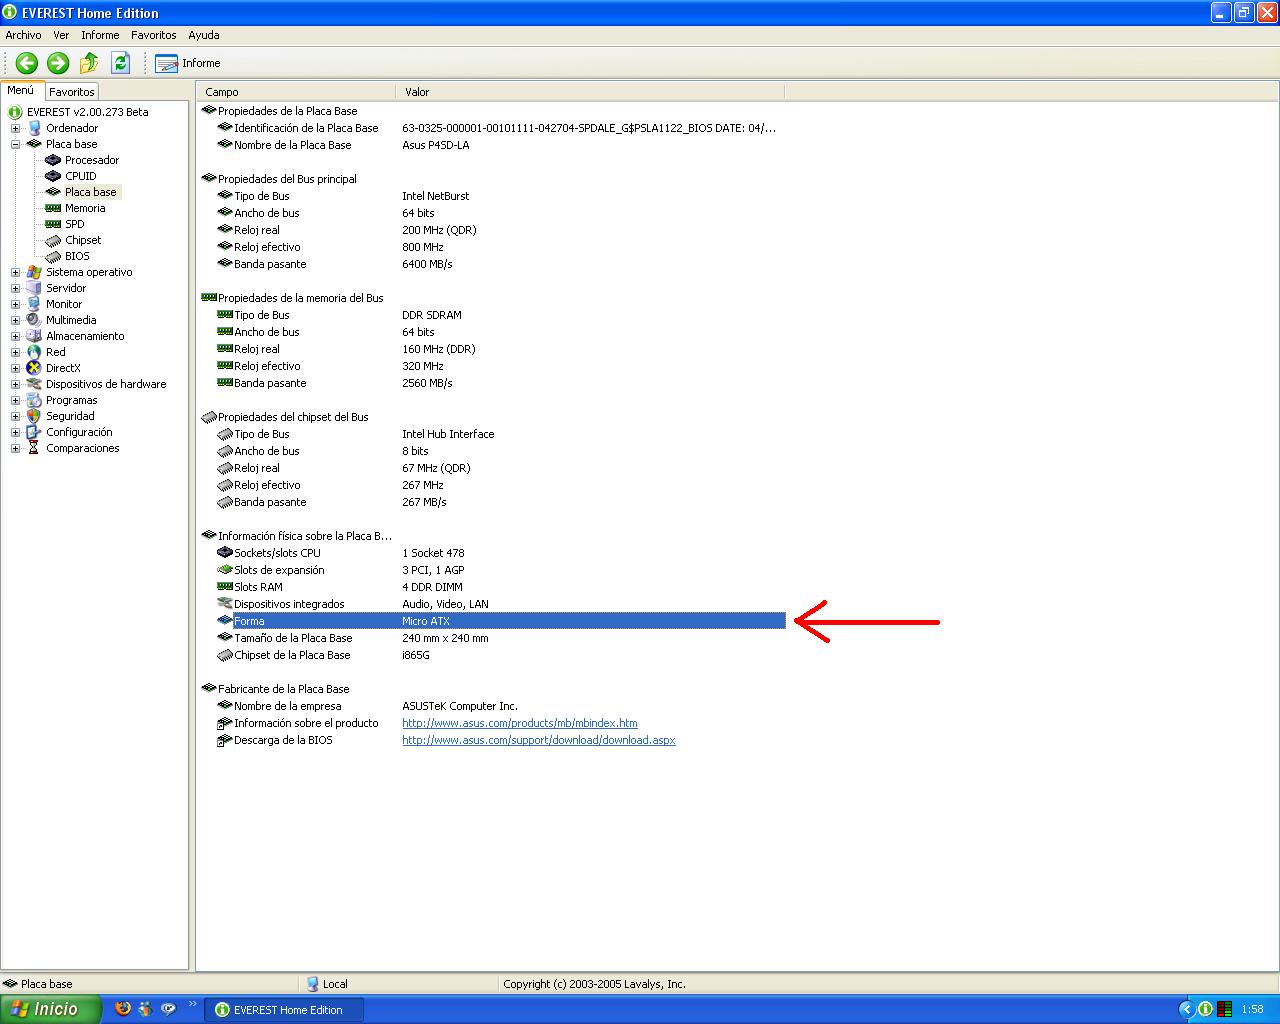
Task: Expand the Almacenamiento tree node
Action: coord(15,336)
